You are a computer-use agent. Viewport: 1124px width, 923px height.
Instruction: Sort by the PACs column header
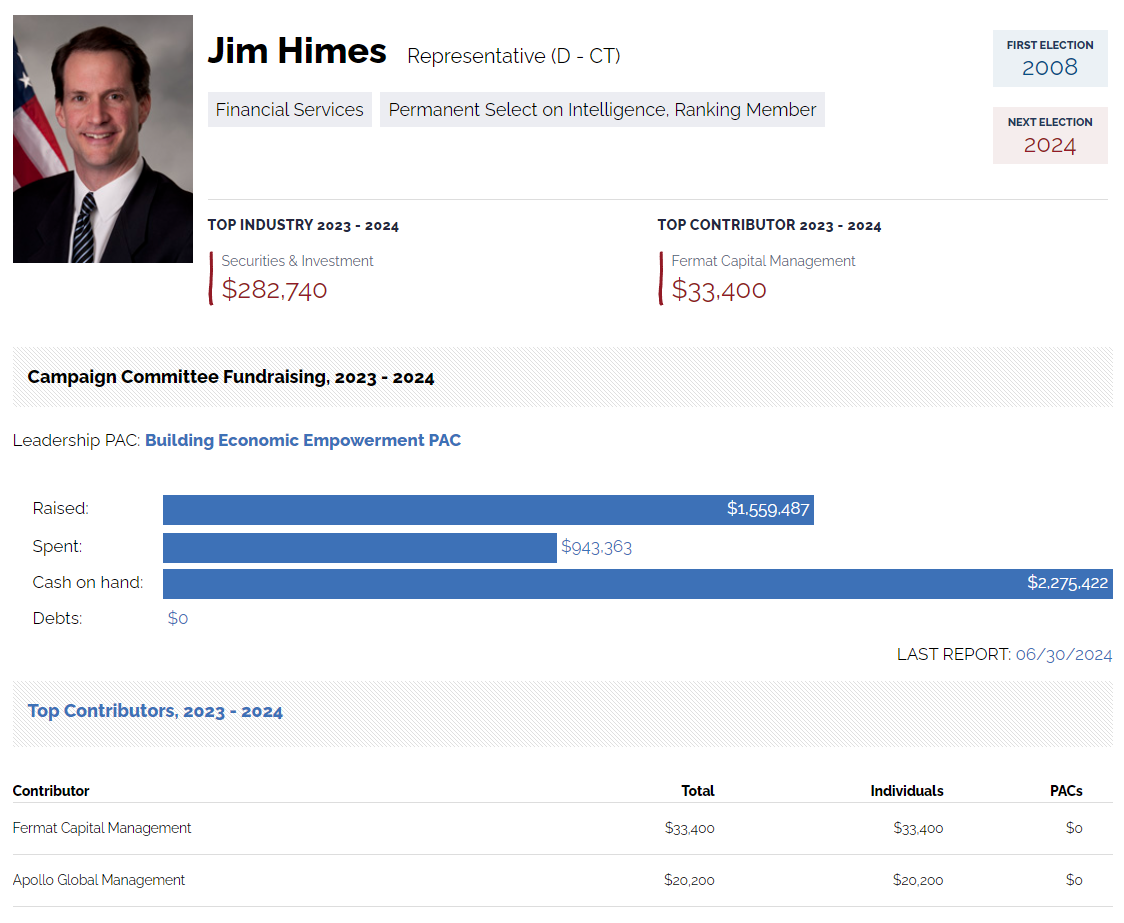coord(1065,791)
